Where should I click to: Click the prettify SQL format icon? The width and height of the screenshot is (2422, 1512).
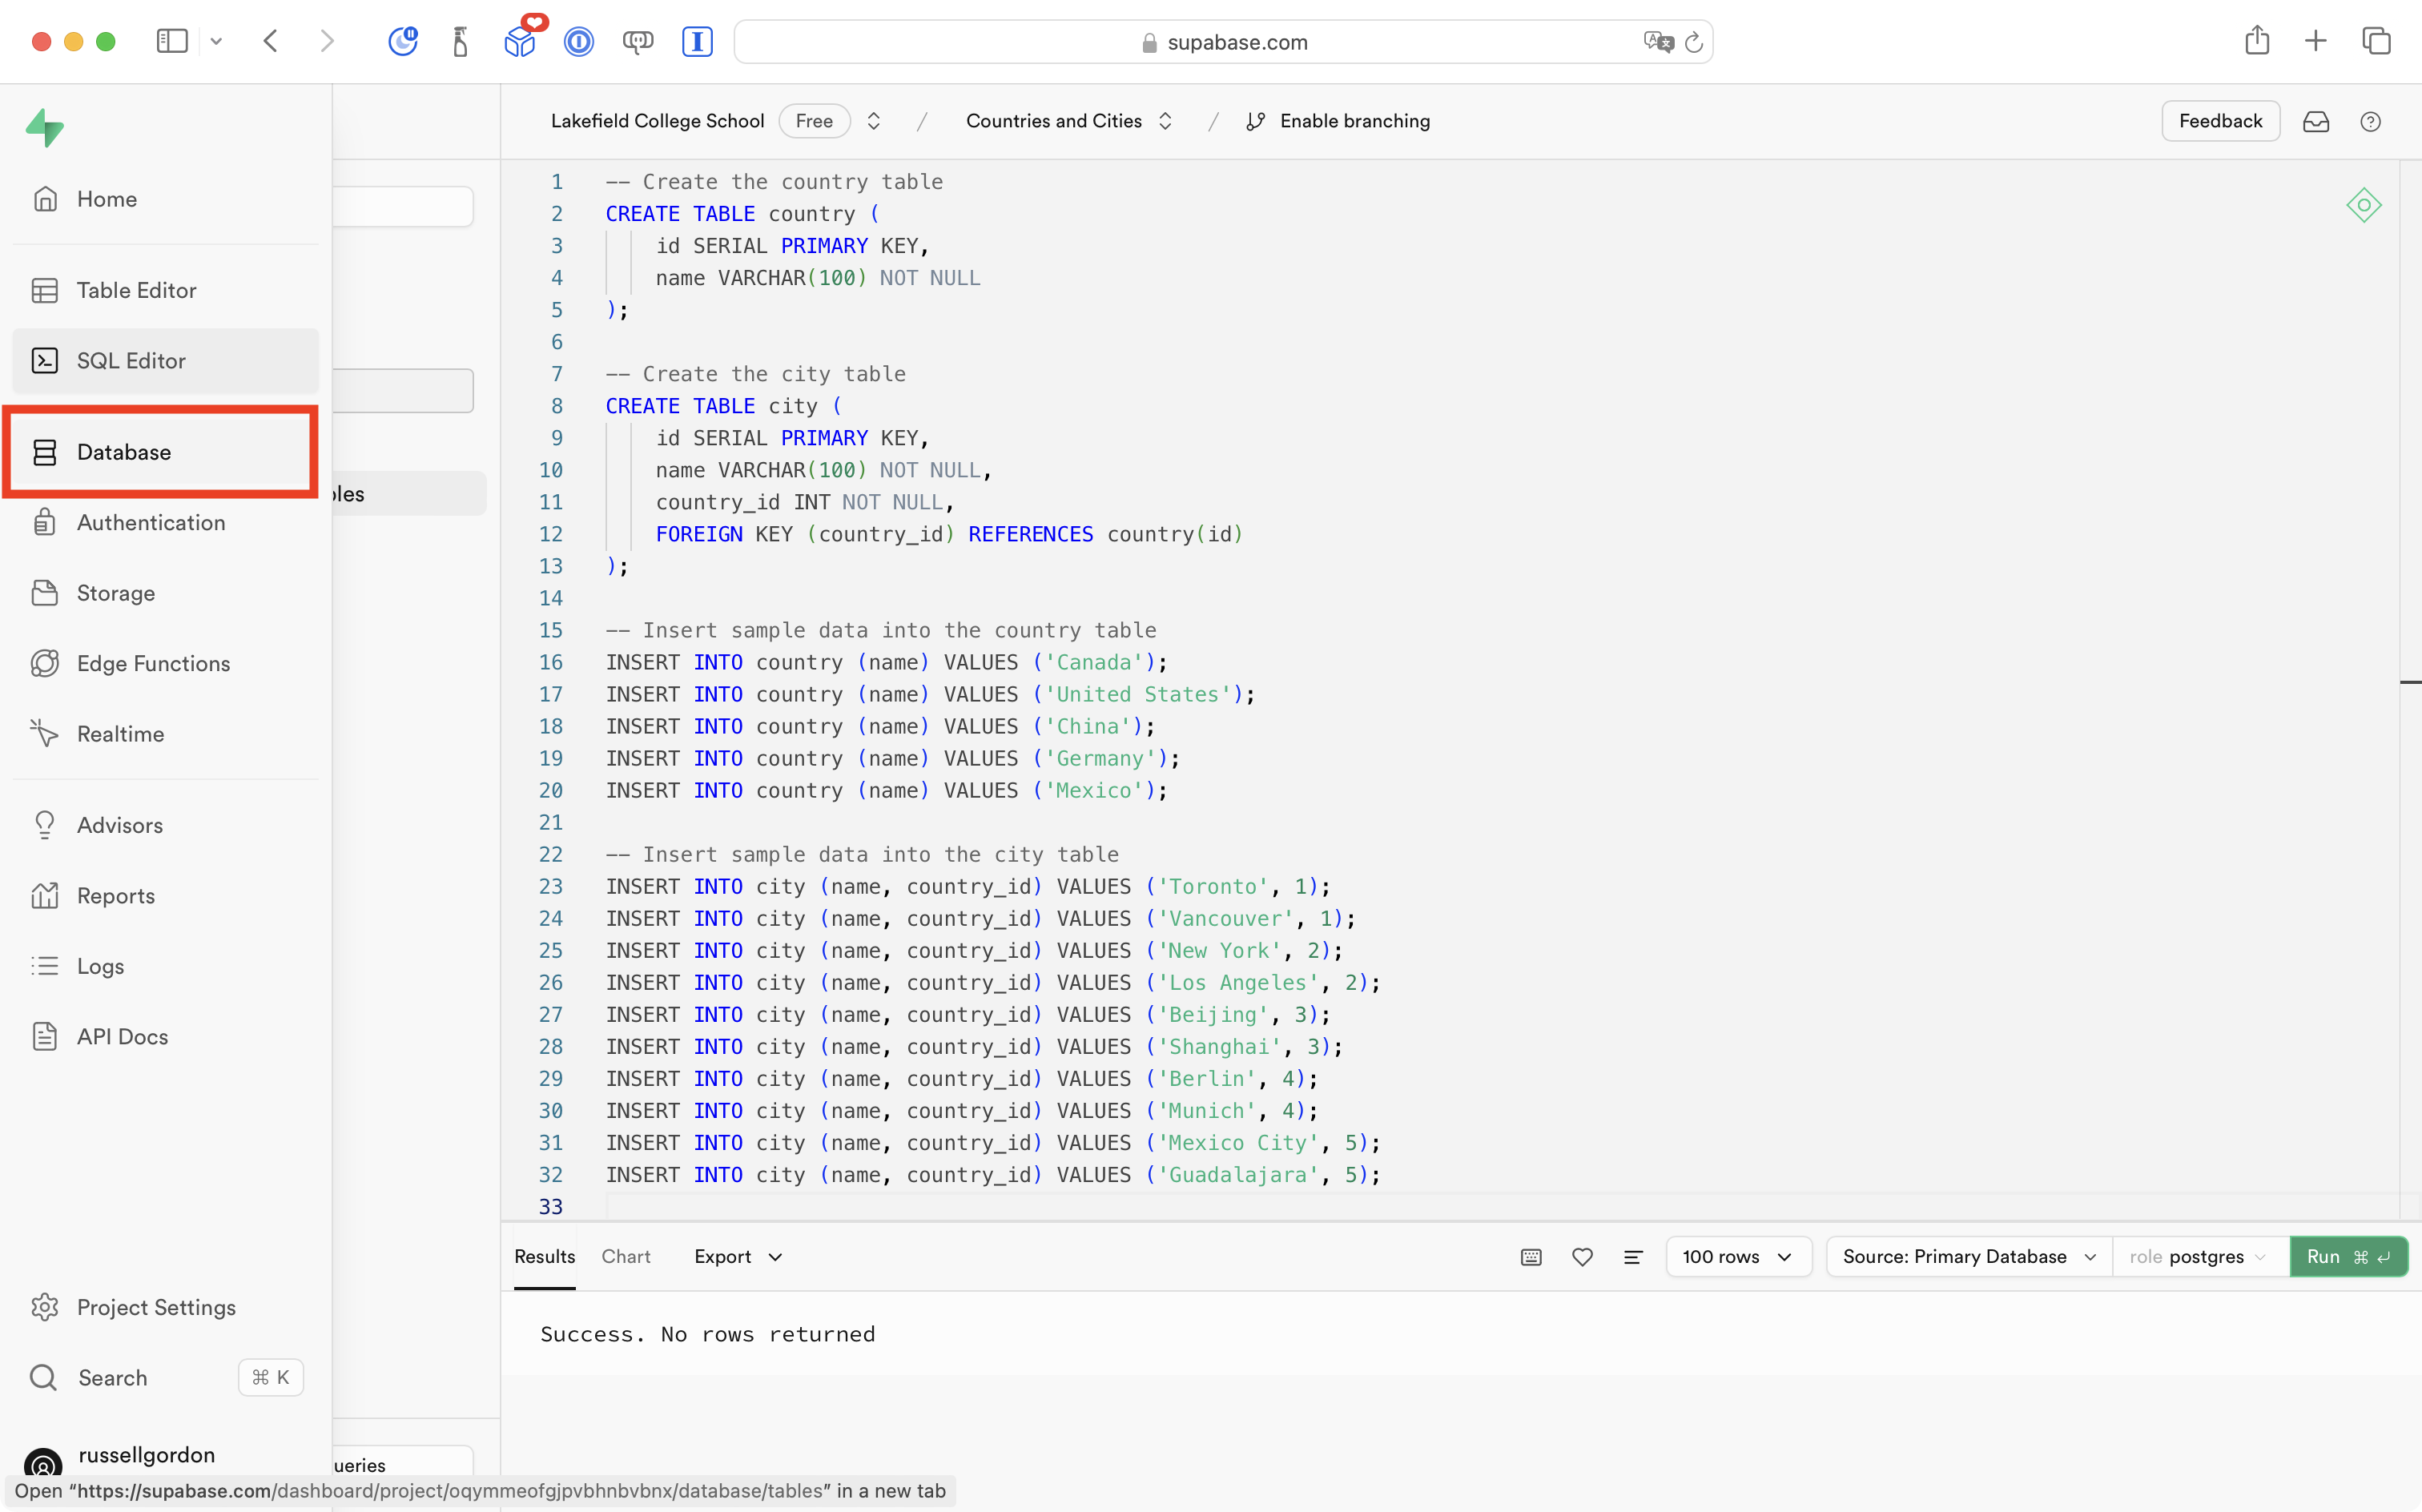(1632, 1257)
